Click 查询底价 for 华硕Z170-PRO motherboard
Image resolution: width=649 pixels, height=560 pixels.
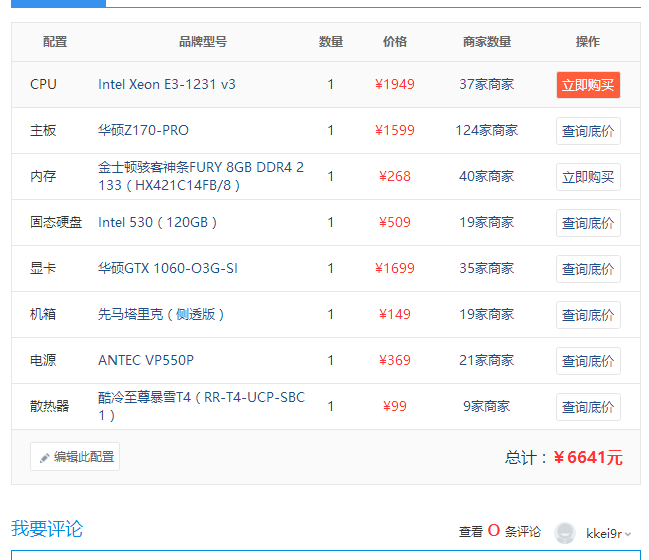[588, 131]
